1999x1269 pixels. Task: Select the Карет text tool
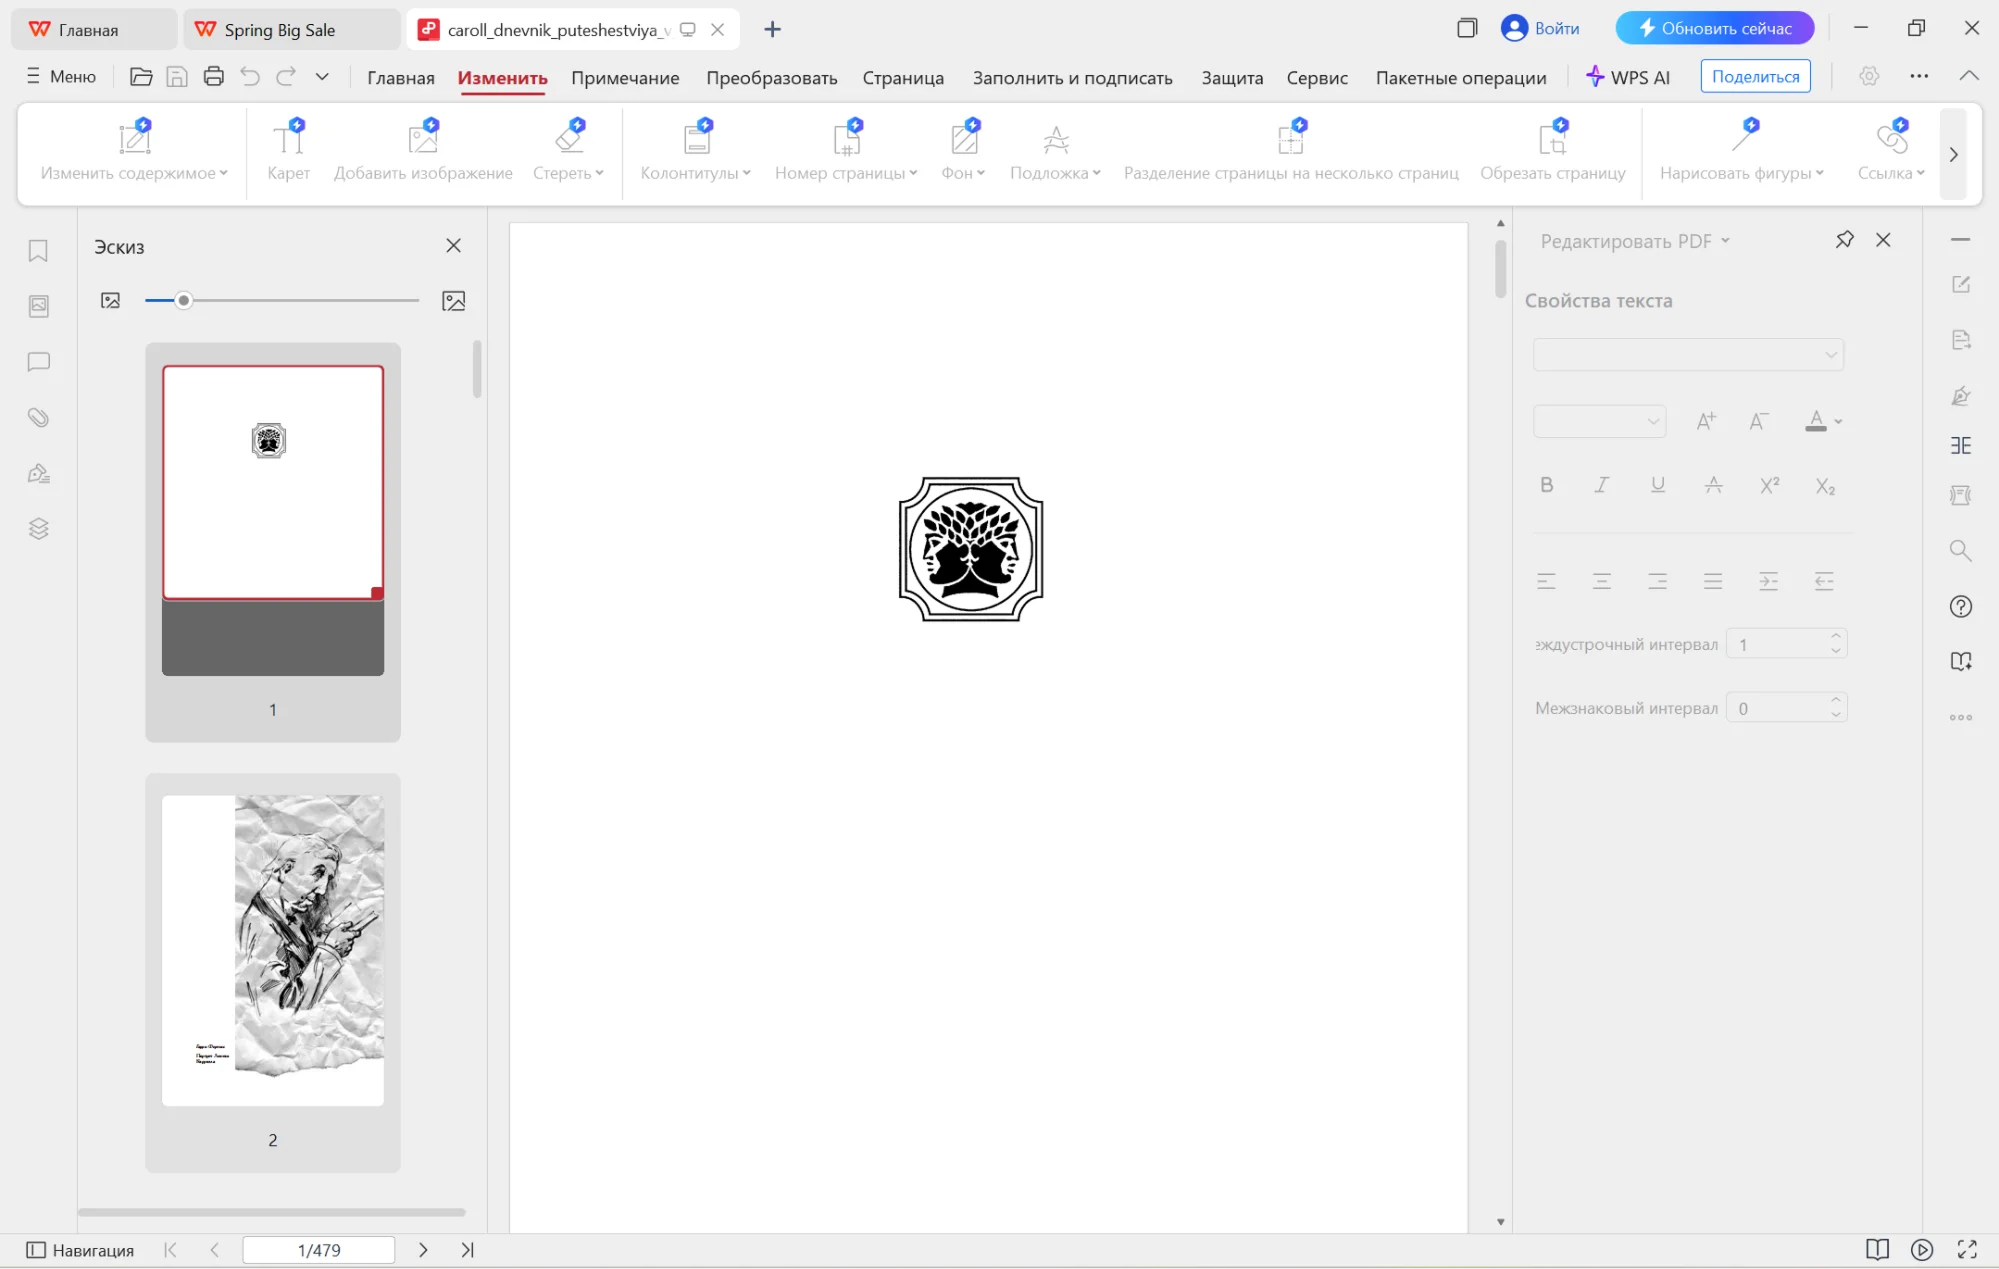pos(288,151)
